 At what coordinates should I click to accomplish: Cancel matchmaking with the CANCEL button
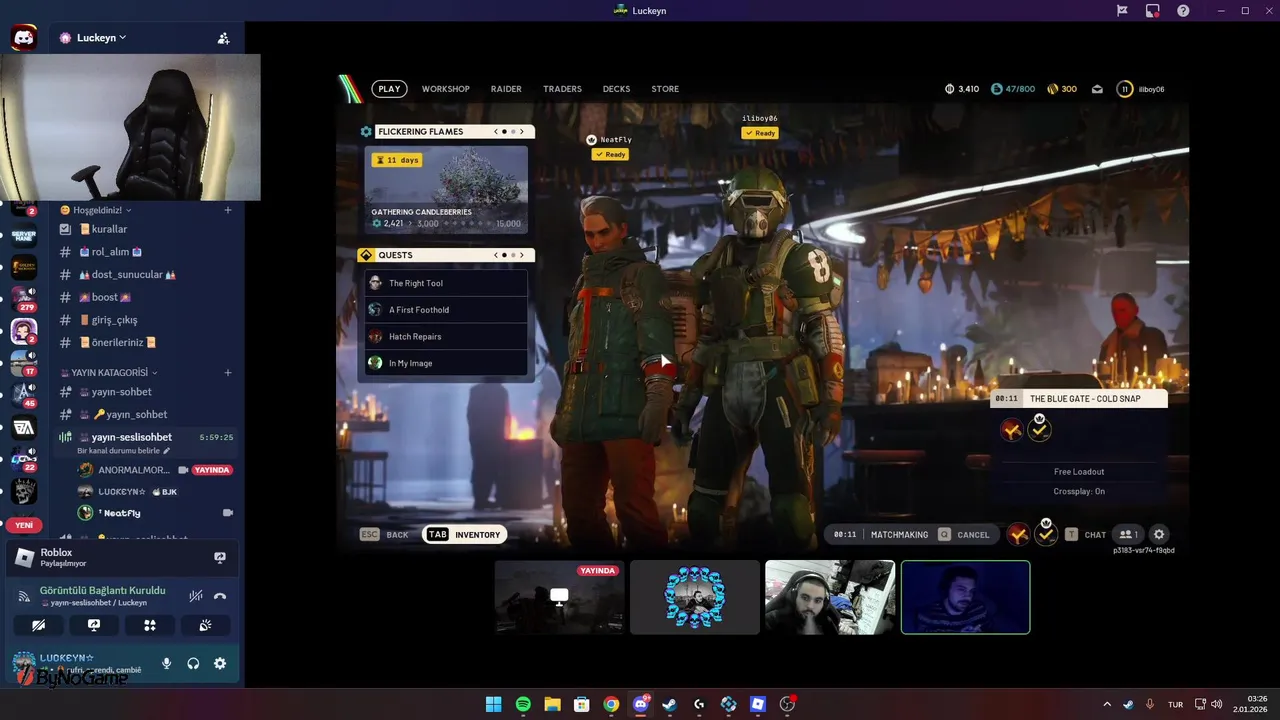point(965,534)
